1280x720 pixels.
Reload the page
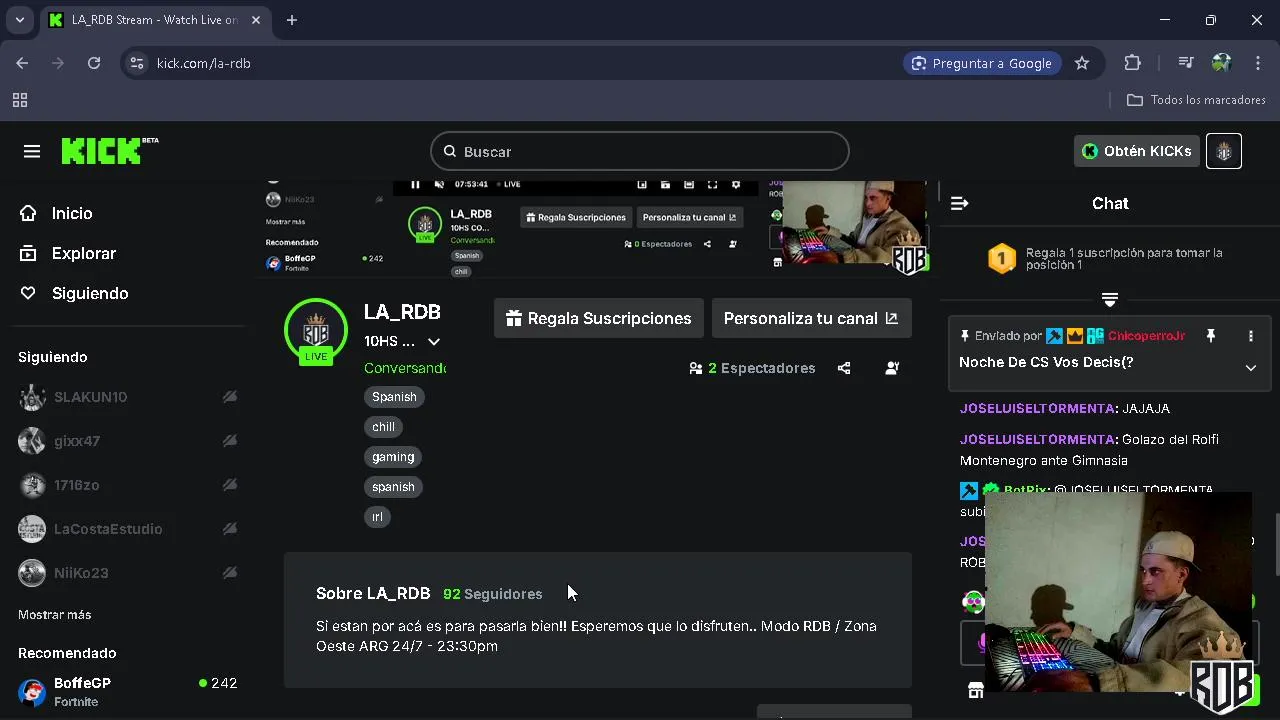coord(94,63)
